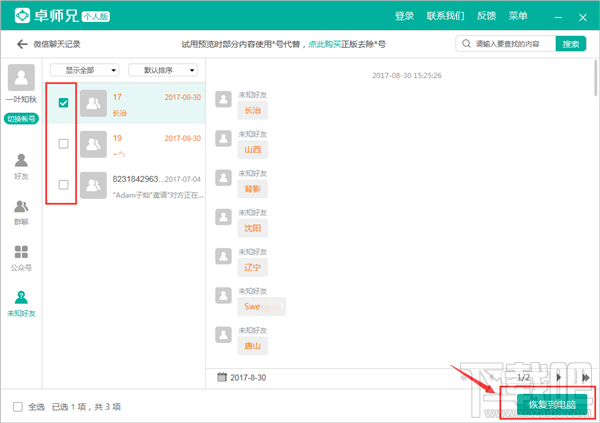Image resolution: width=600 pixels, height=423 pixels.
Task: Click the 点此购买 purchase link
Action: pos(324,44)
